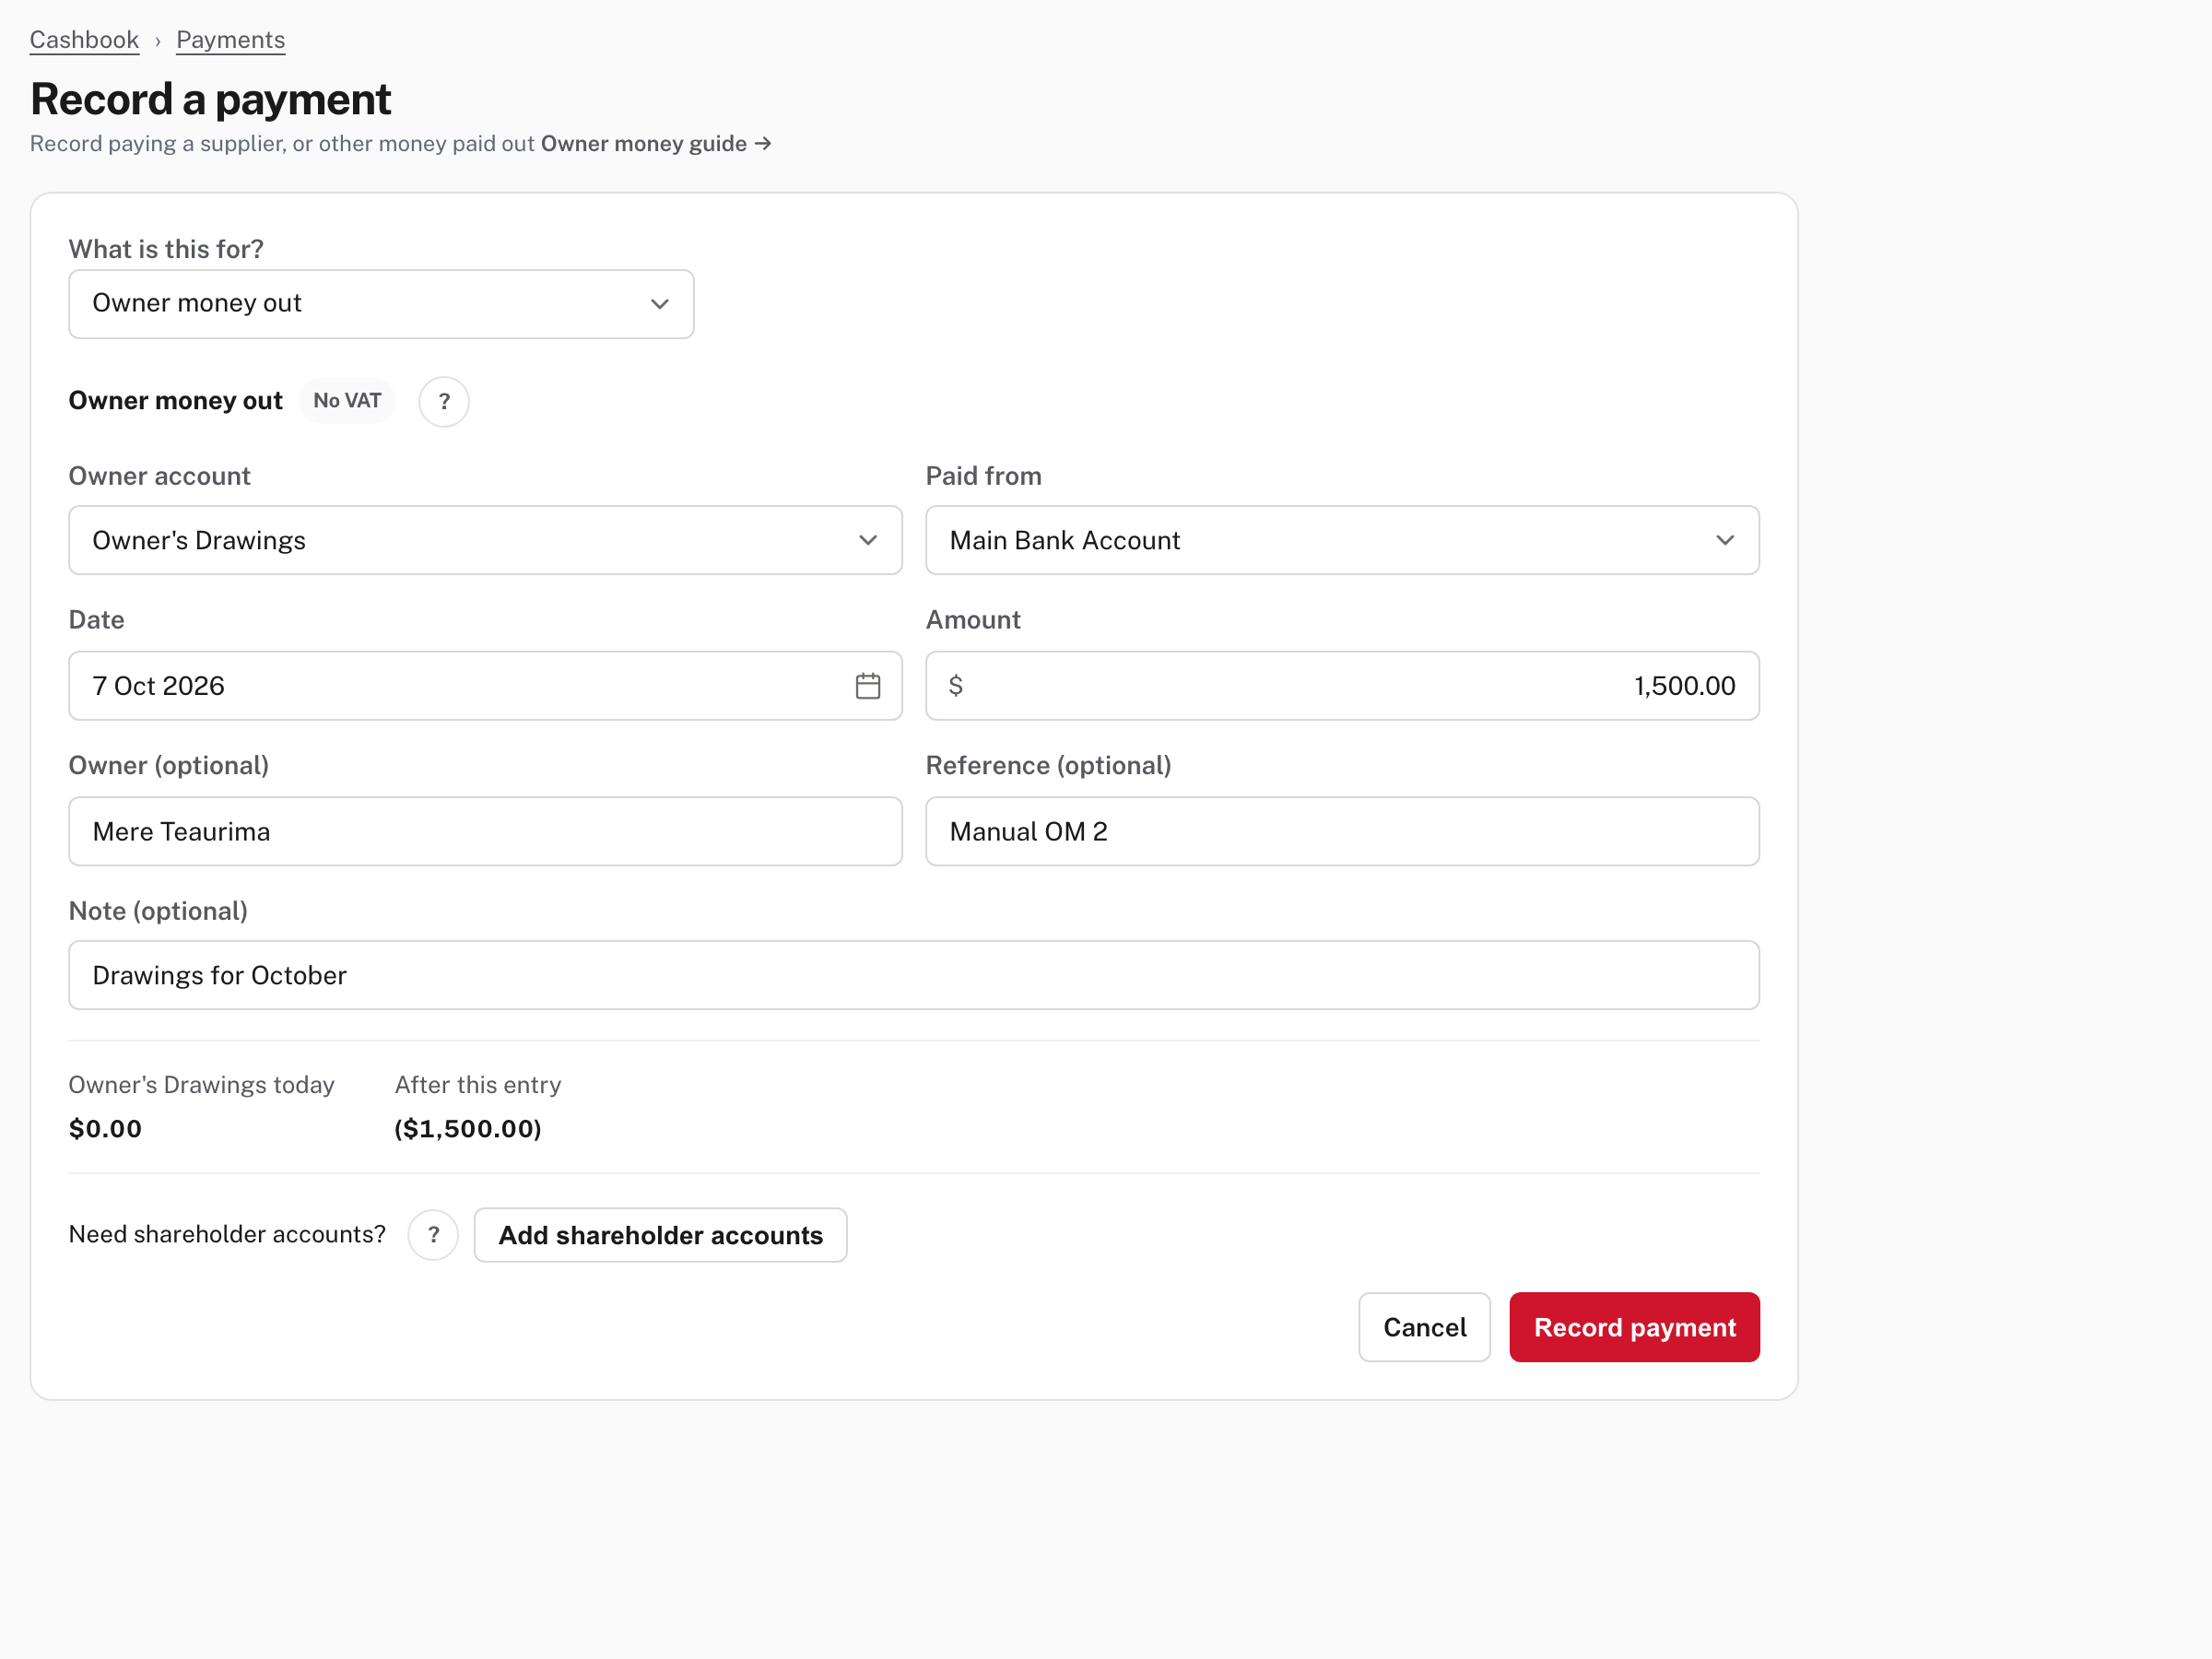2212x1659 pixels.
Task: Click the Cancel button
Action: (1424, 1327)
